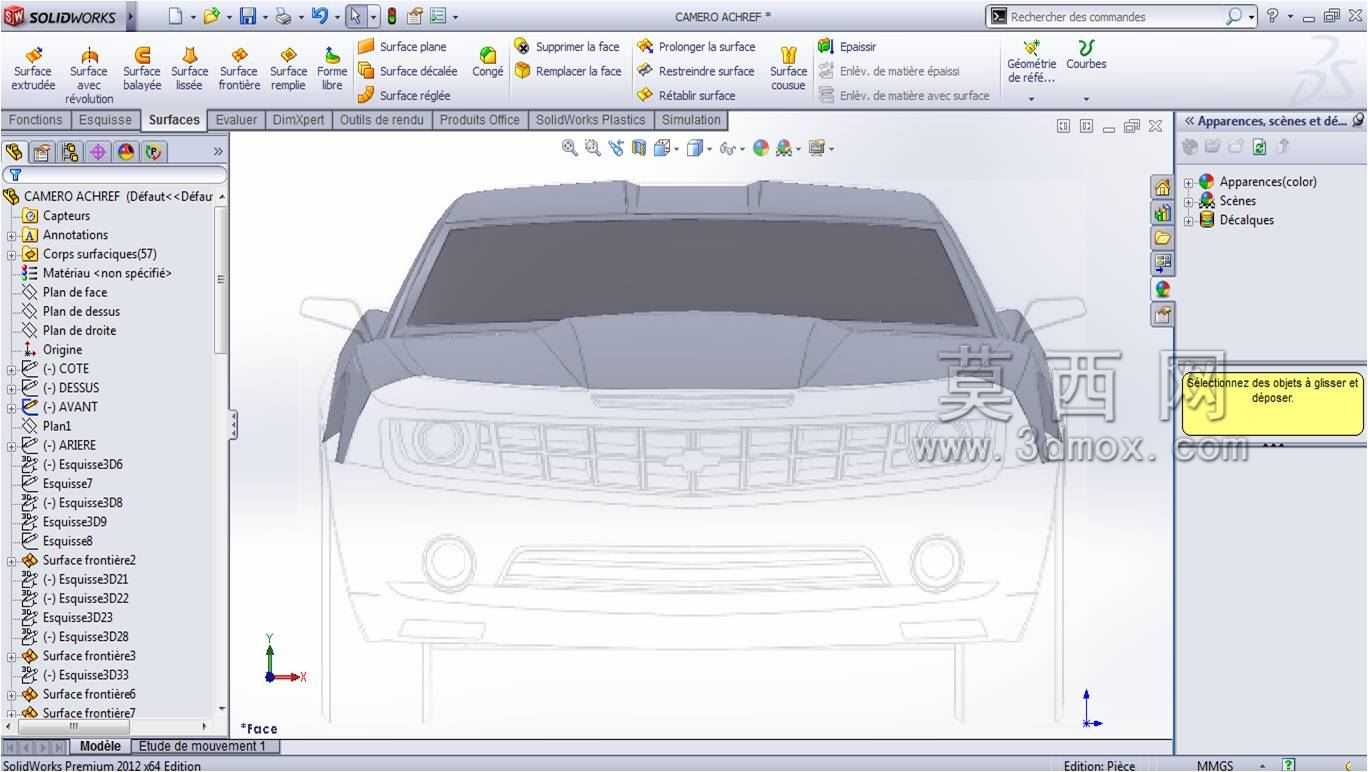Select the Epaissir command
The image size is (1368, 772).
[x=847, y=47]
